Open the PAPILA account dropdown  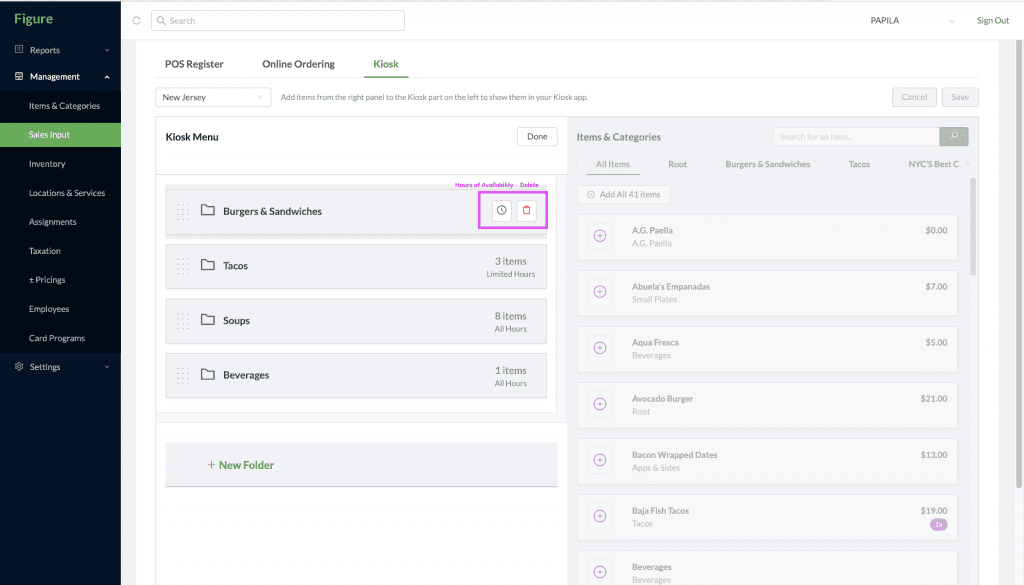[x=912, y=21]
